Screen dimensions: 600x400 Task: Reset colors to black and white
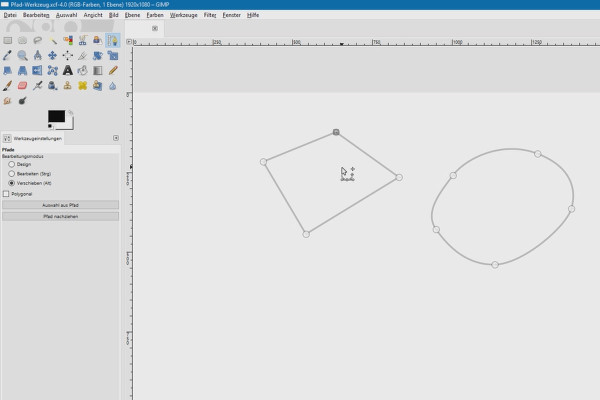[50, 126]
